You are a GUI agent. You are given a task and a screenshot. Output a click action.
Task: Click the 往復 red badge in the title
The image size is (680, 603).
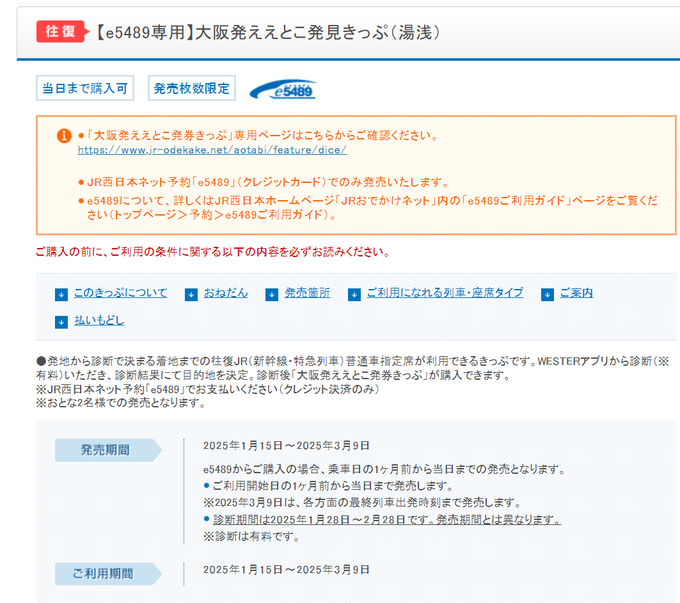62,31
